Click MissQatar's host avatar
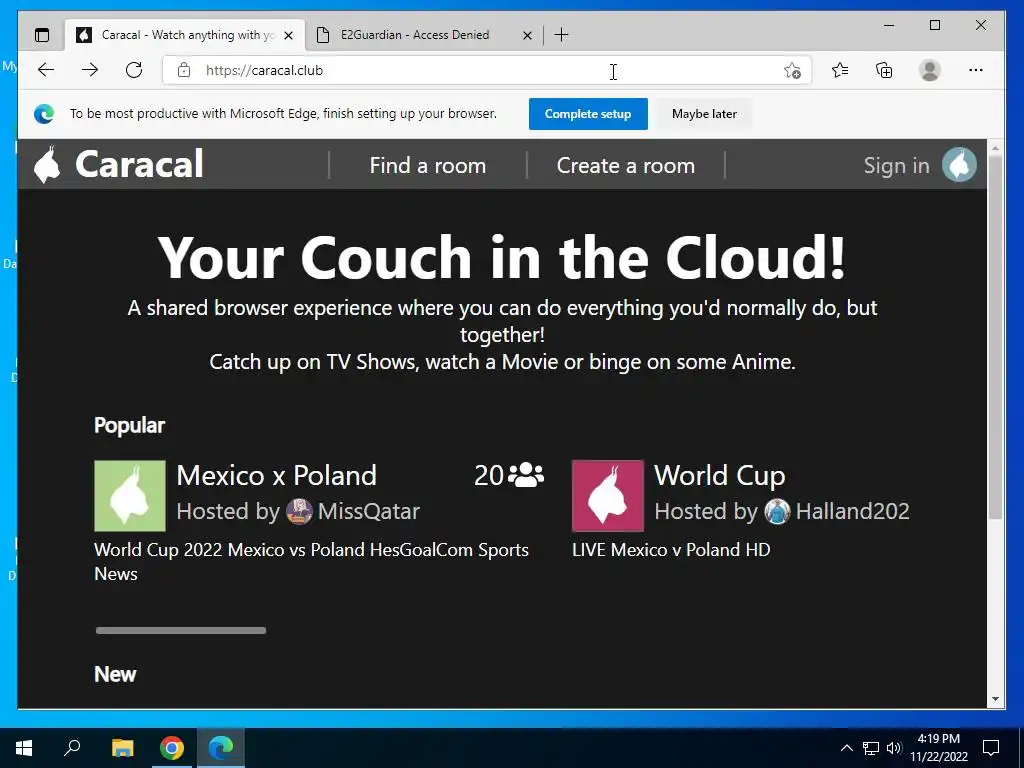 299,511
